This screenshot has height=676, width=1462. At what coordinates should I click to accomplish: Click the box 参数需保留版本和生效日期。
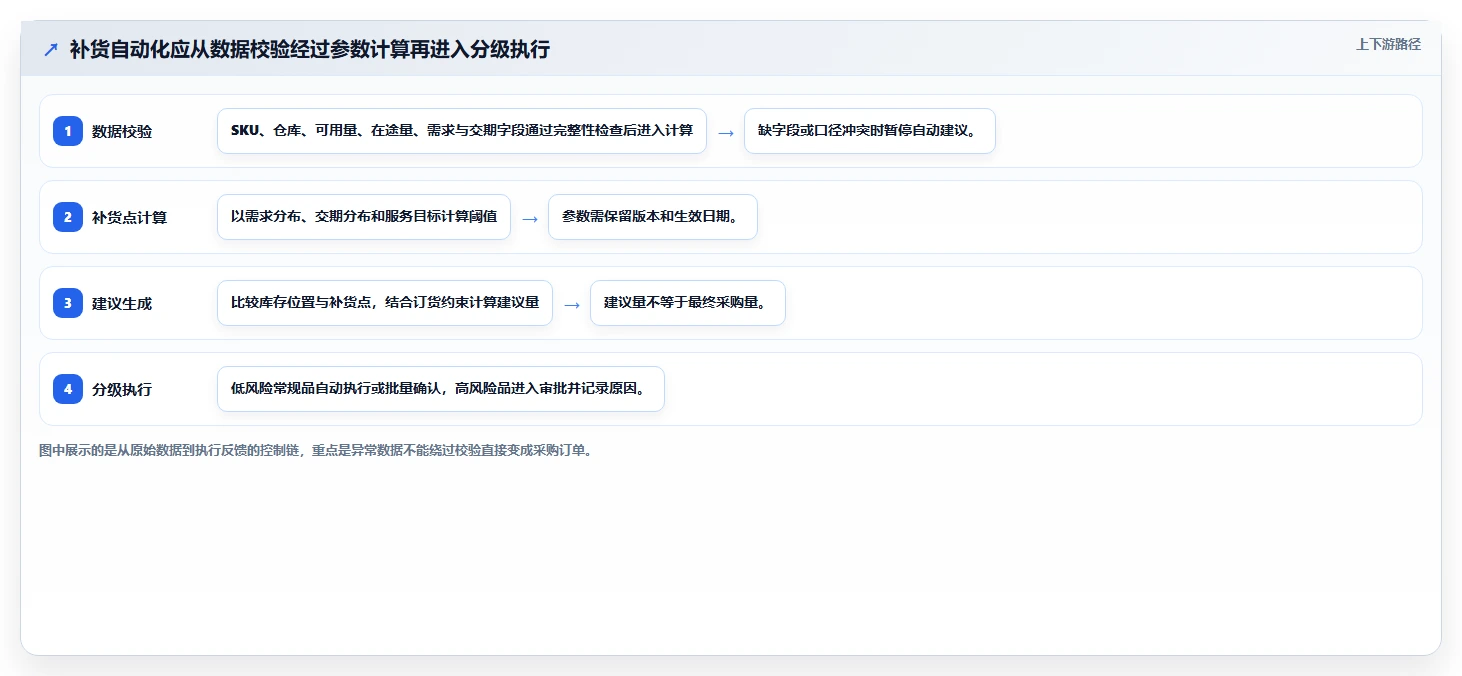(x=653, y=217)
